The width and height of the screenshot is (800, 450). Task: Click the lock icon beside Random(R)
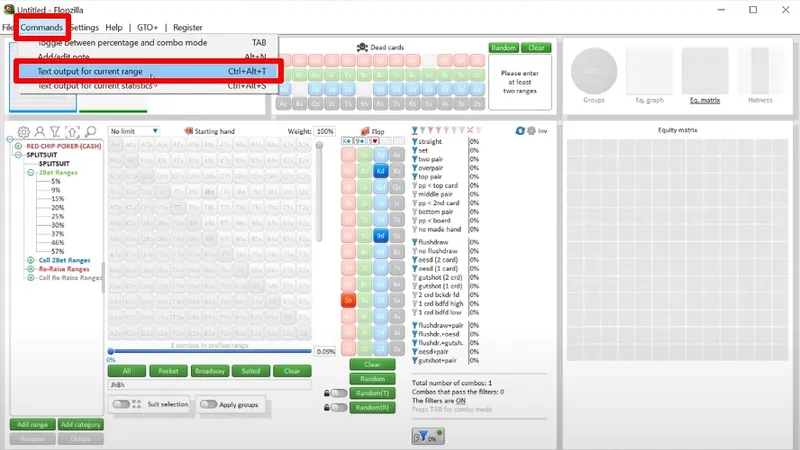tap(327, 407)
